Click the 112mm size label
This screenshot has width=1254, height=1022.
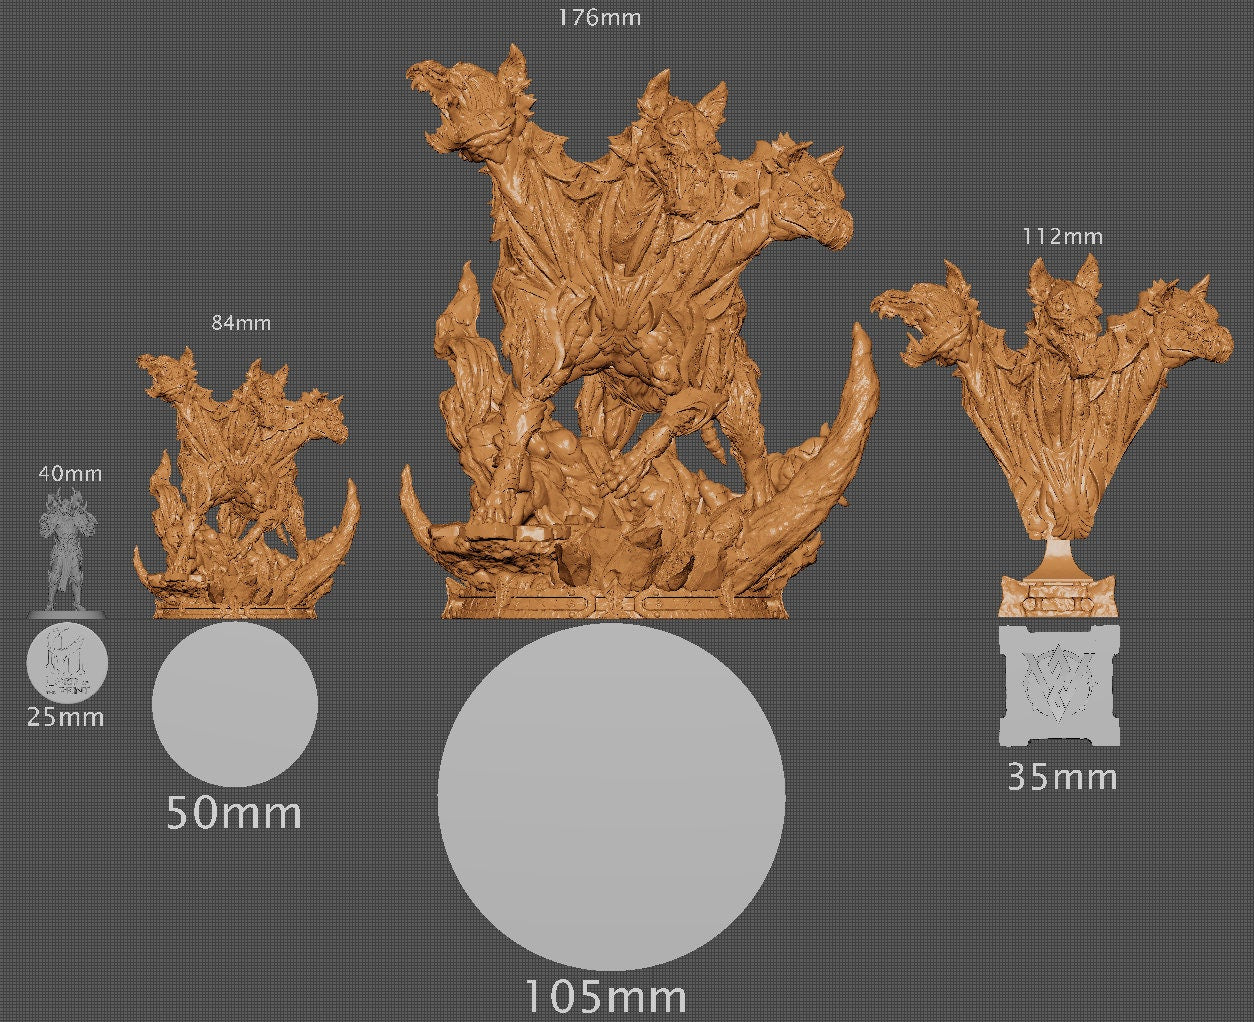coord(1064,238)
